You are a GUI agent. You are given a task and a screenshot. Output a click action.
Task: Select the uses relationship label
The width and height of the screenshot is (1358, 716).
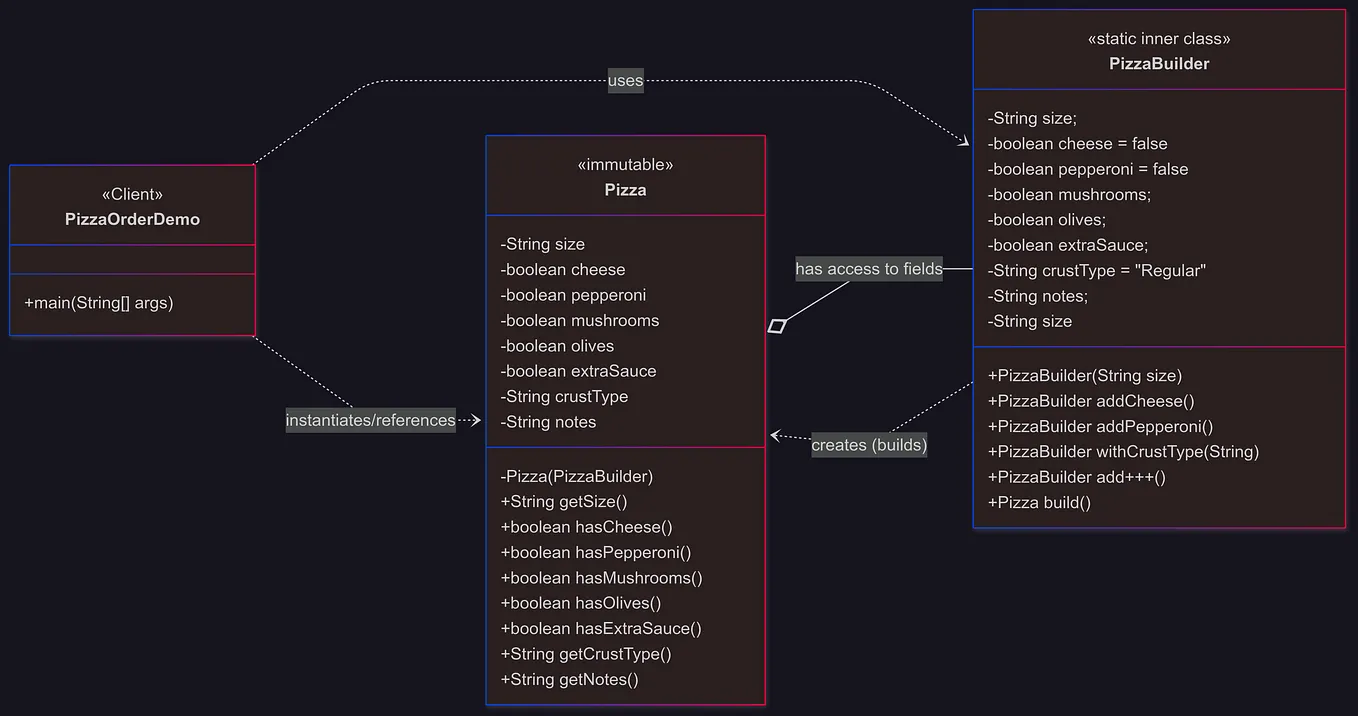tap(625, 80)
